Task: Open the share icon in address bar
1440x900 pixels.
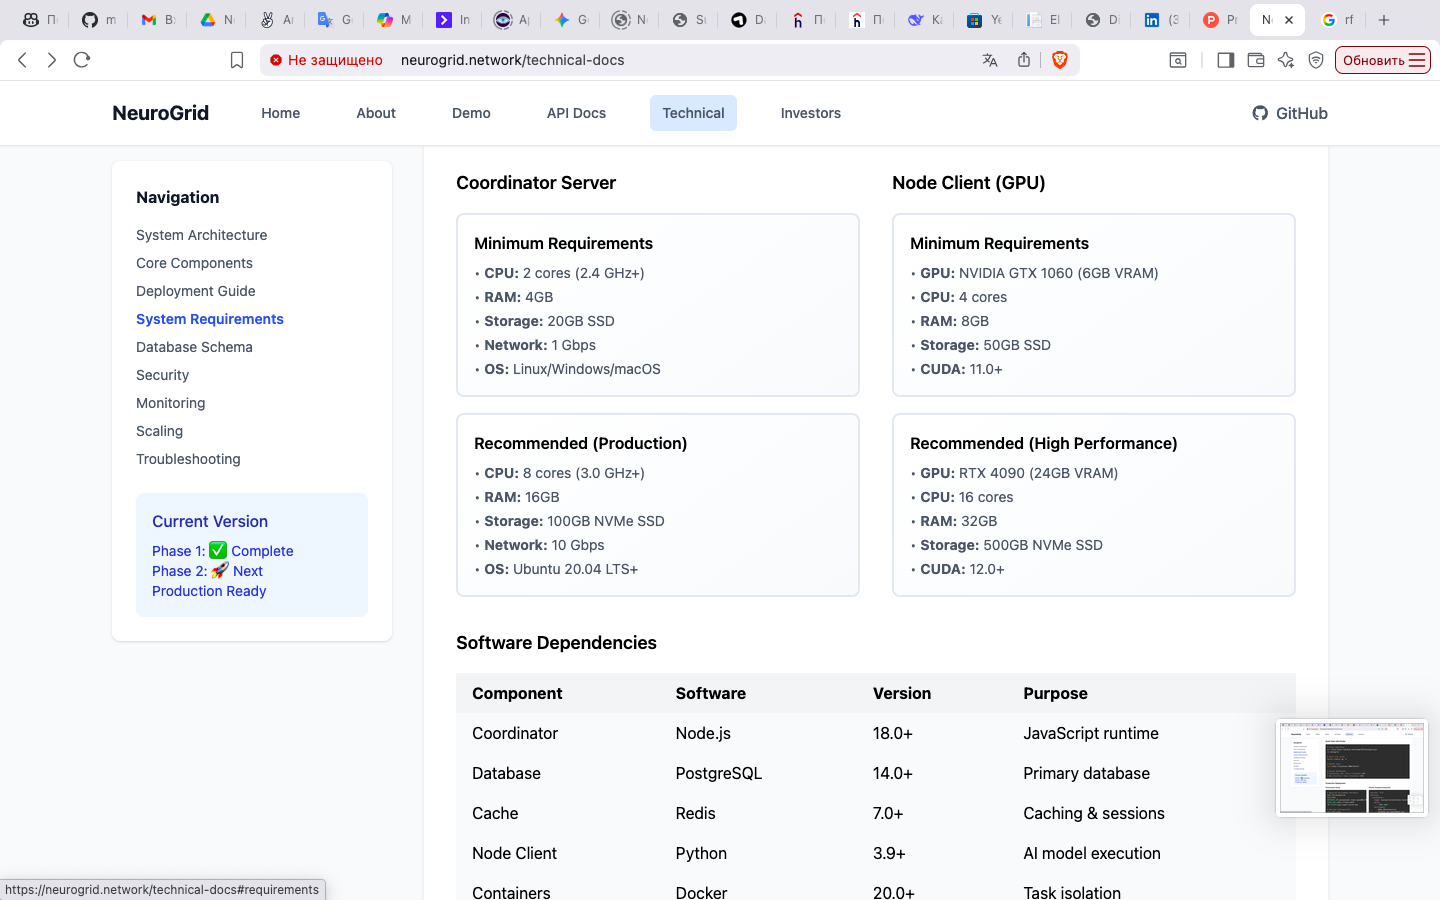Action: (1023, 60)
